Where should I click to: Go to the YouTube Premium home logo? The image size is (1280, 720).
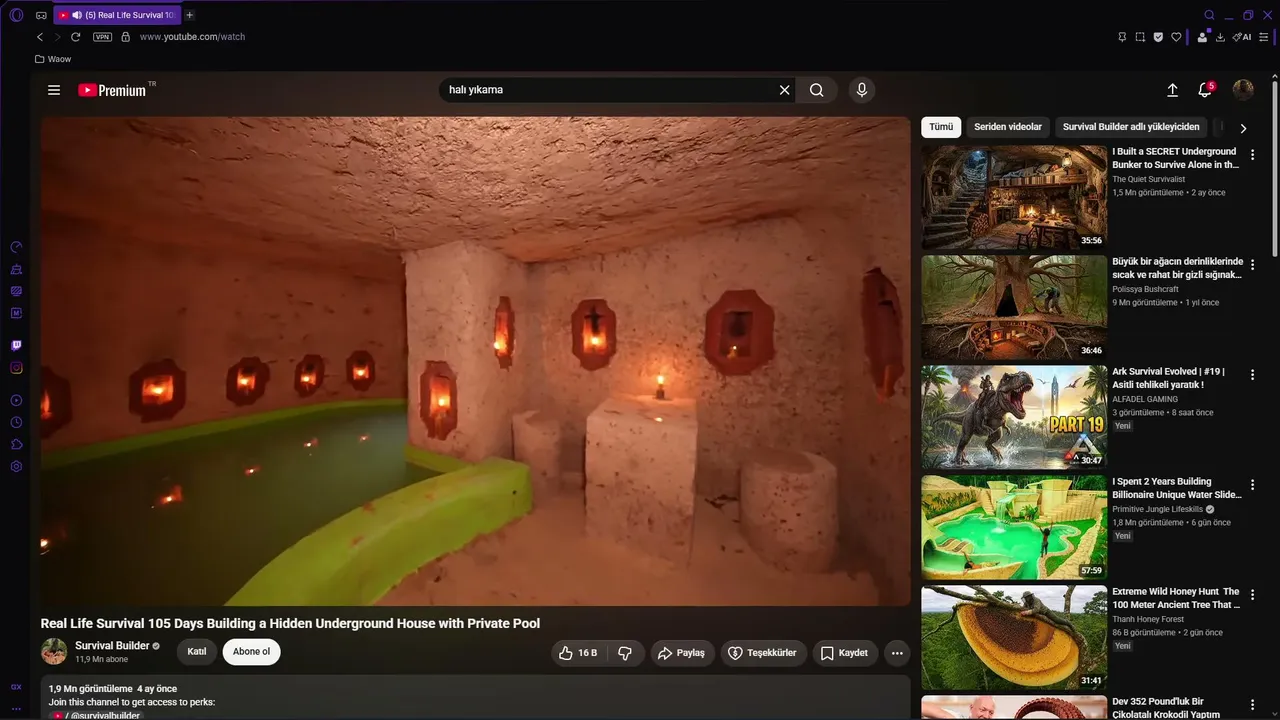click(112, 90)
